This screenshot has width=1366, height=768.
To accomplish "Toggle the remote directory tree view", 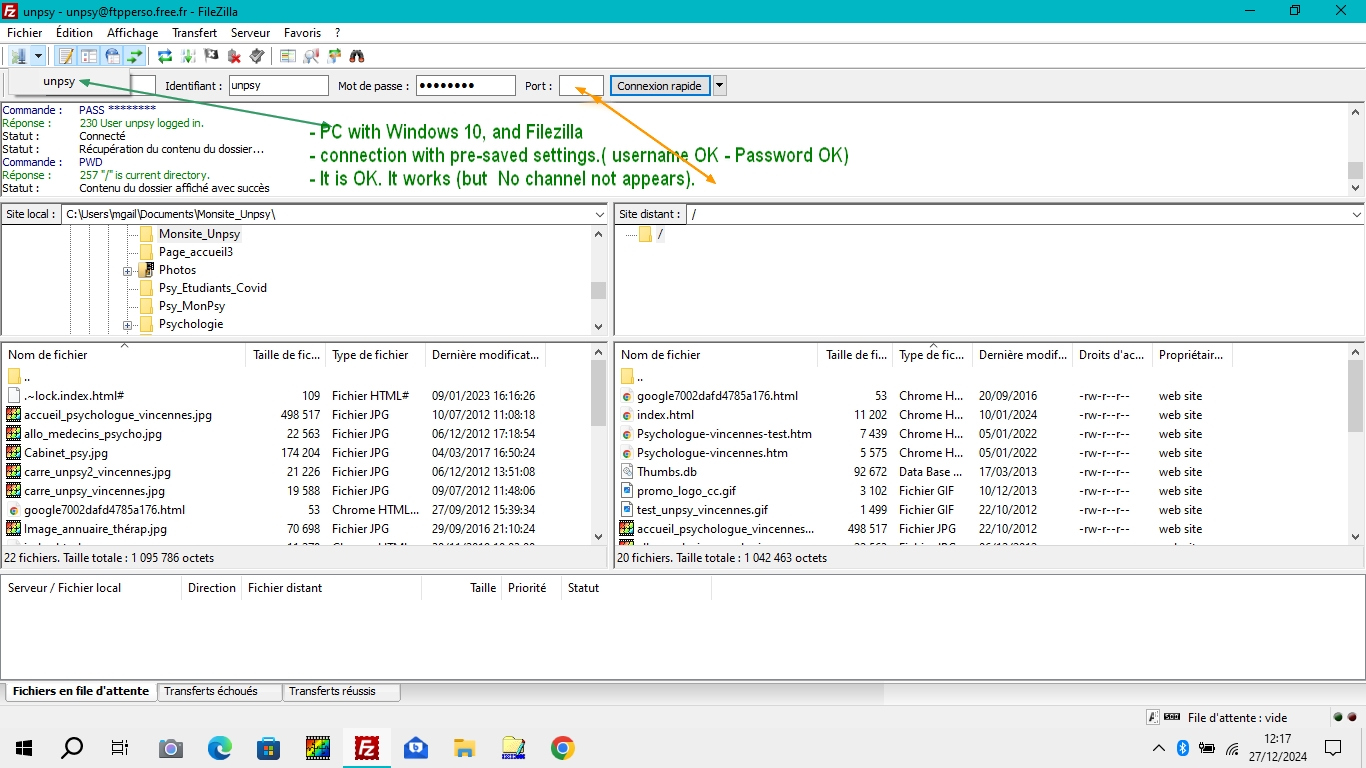I will 113,56.
